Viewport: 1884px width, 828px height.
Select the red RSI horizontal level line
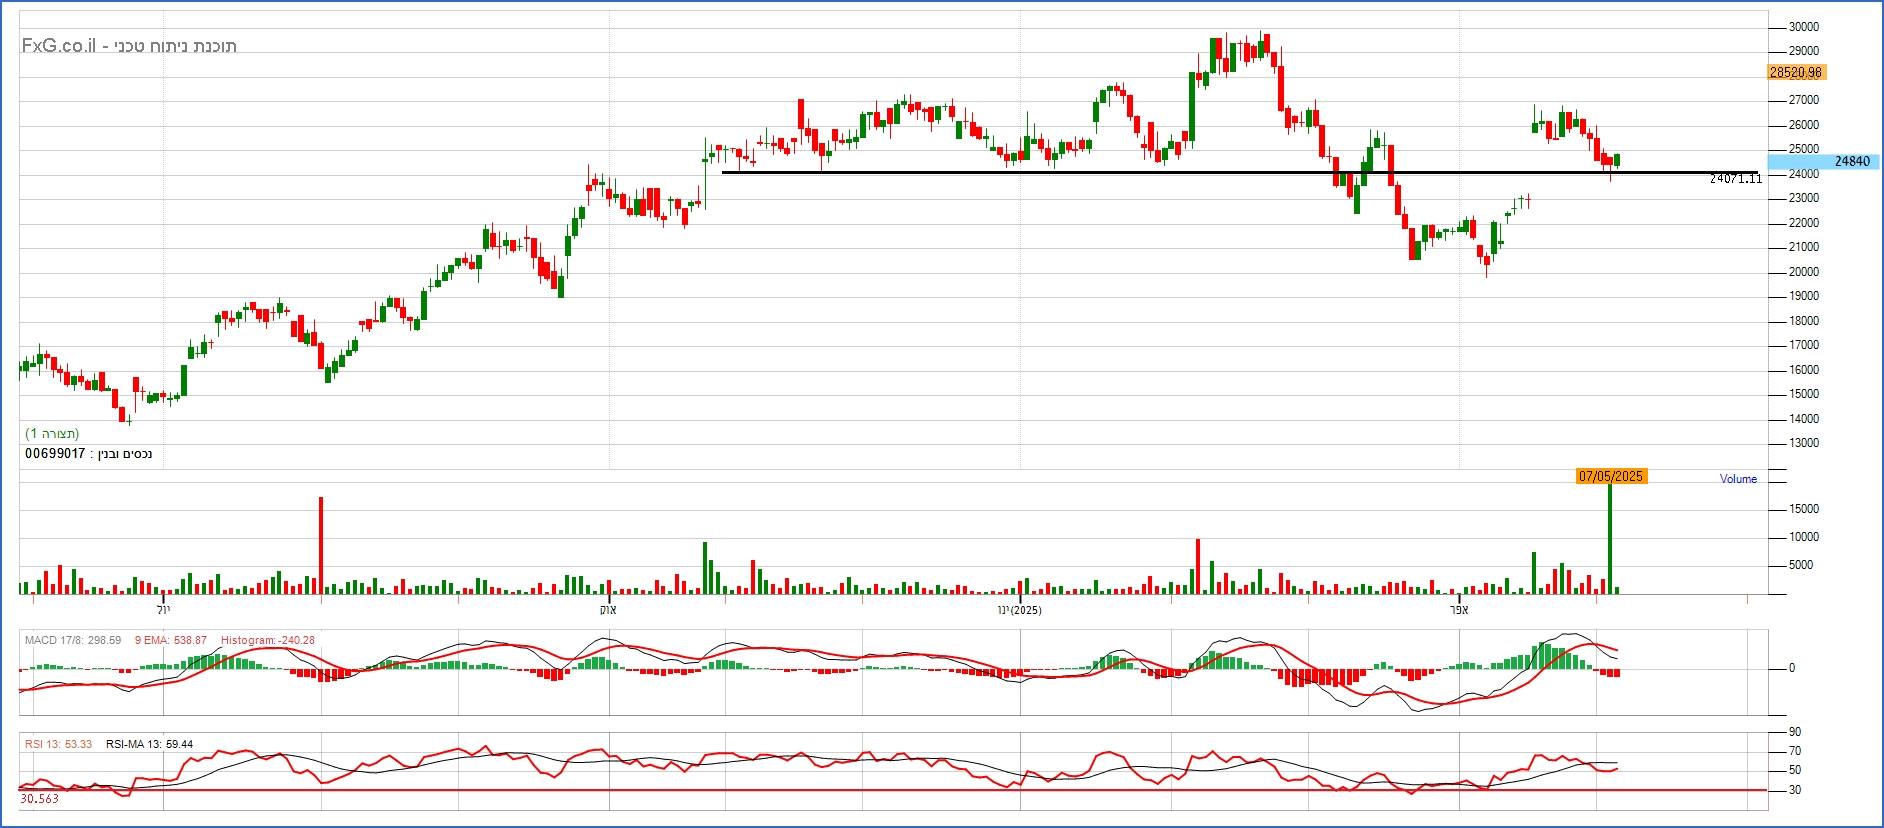pyautogui.click(x=893, y=790)
